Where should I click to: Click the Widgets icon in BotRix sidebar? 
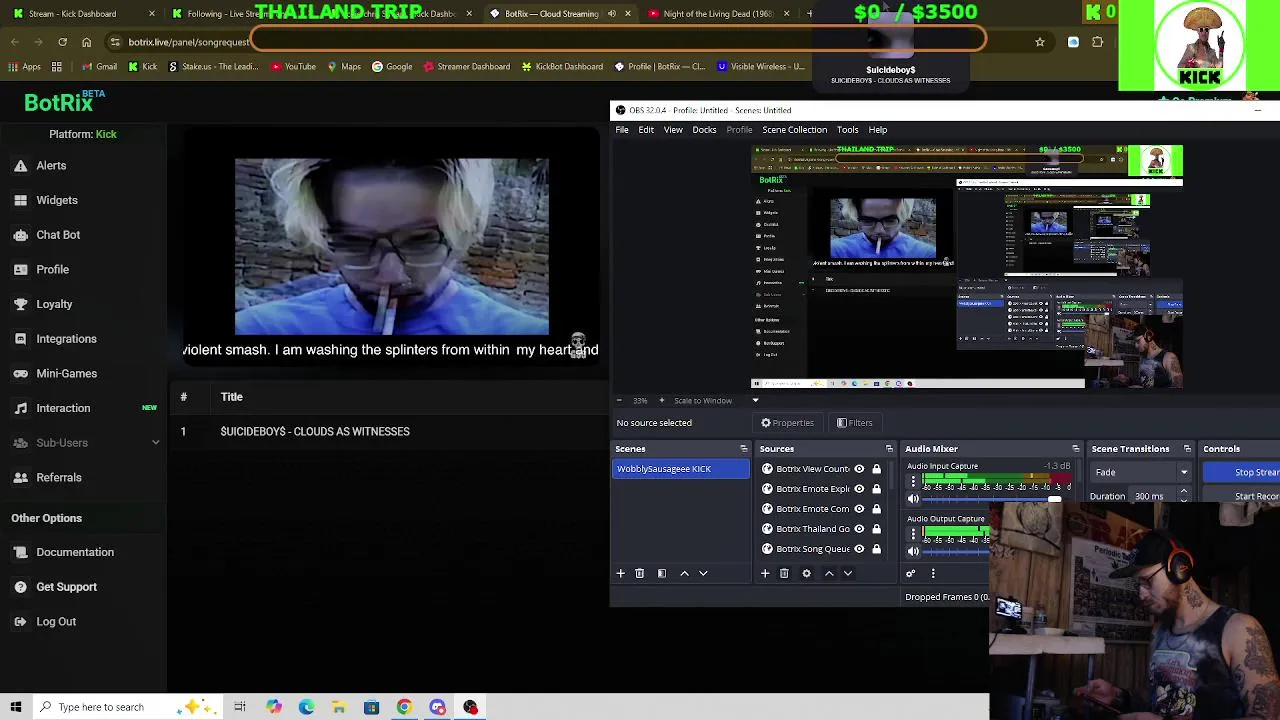(20, 200)
